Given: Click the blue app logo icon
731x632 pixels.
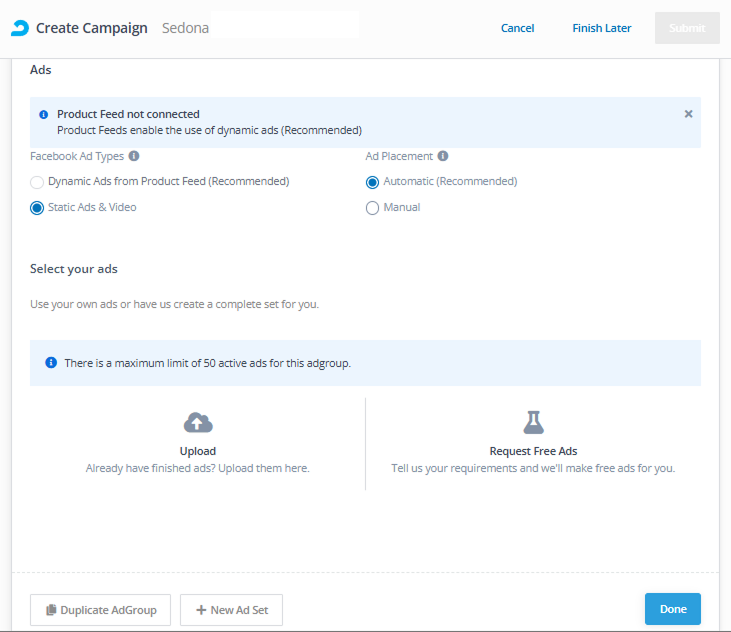Looking at the screenshot, I should [20, 28].
